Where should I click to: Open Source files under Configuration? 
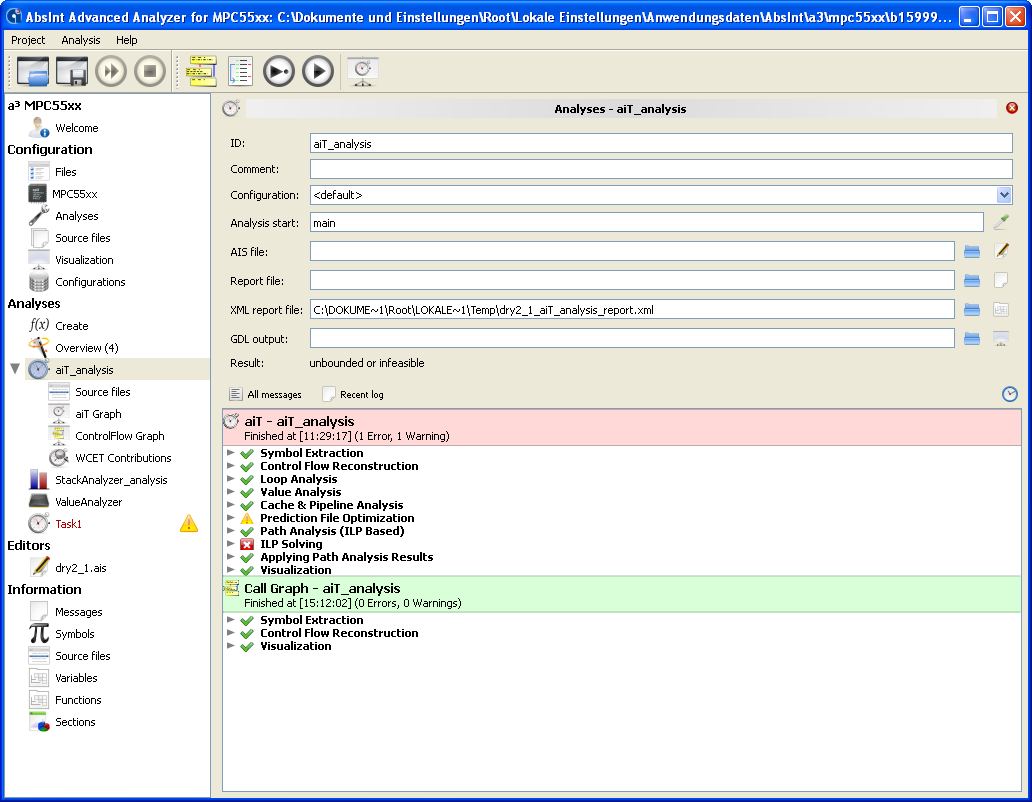point(82,238)
